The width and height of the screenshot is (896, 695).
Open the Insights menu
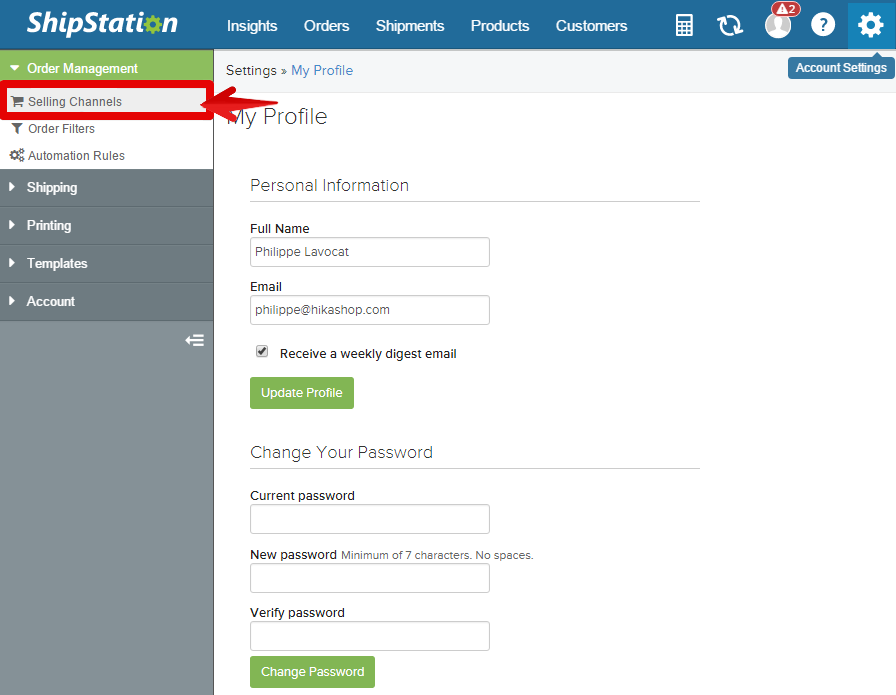point(252,26)
